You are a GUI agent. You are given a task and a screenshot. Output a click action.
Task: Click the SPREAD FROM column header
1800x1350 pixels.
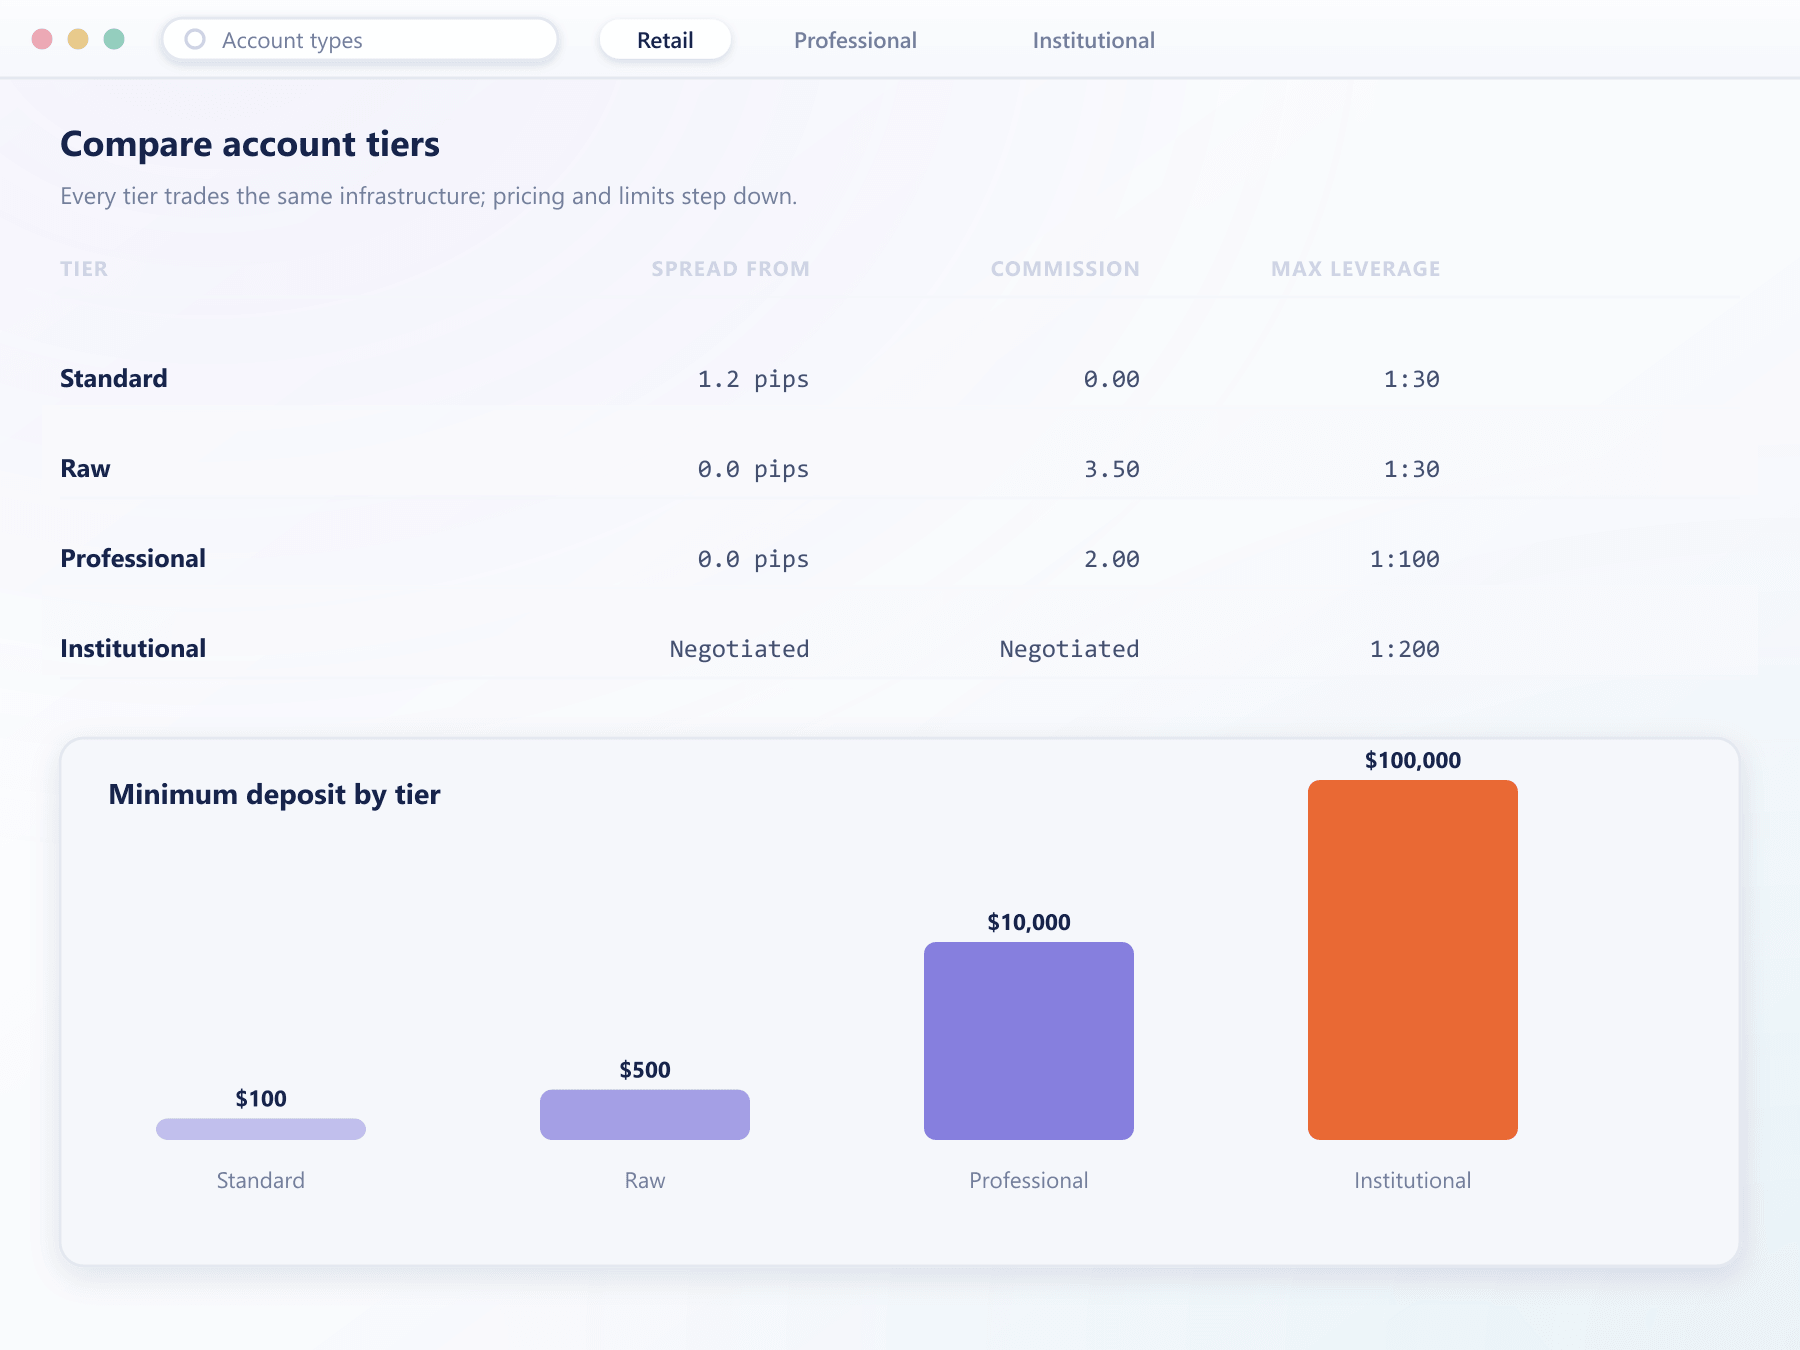[x=730, y=269]
